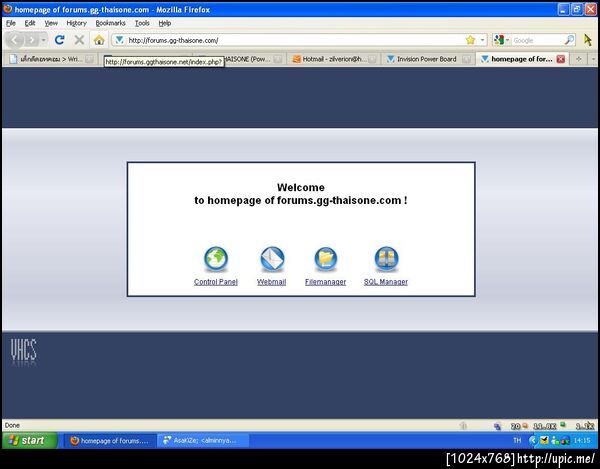Follow the Webmail link
The width and height of the screenshot is (600, 469).
(271, 282)
